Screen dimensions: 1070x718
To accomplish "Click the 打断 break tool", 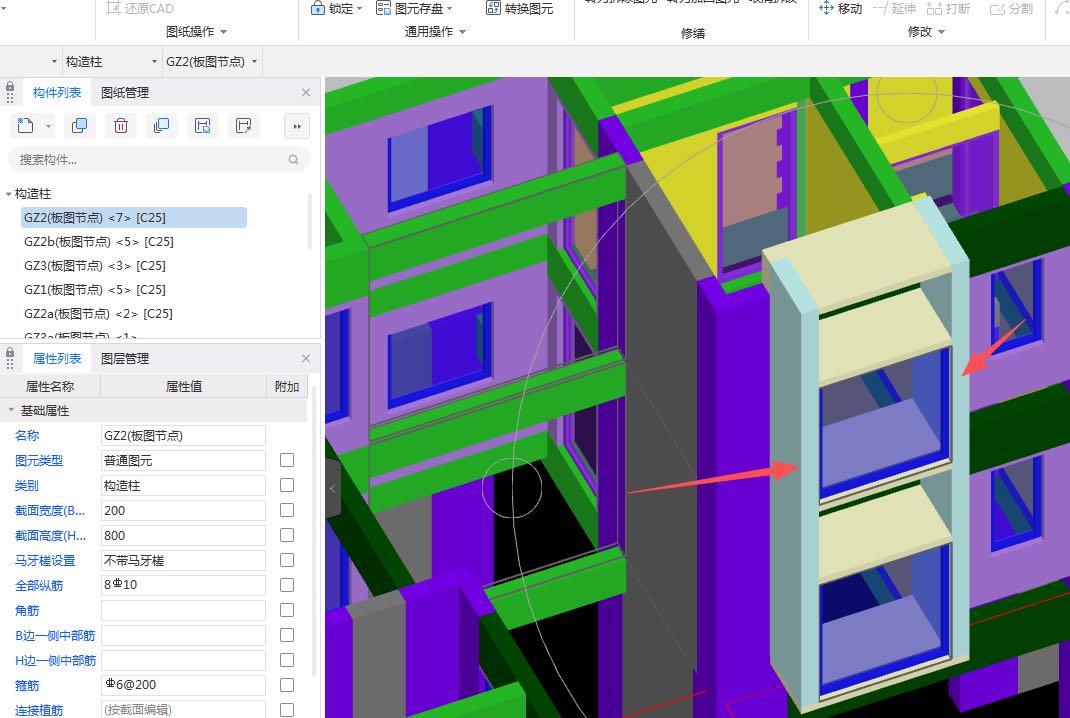I will 949,8.
